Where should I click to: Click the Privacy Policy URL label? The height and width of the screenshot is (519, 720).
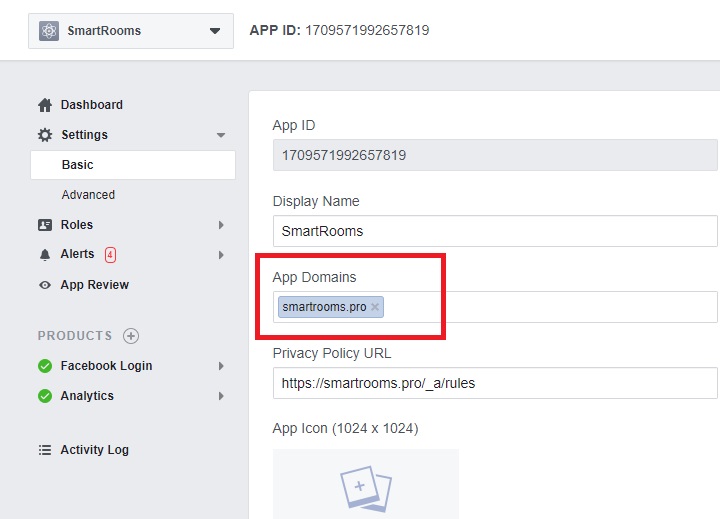332,353
